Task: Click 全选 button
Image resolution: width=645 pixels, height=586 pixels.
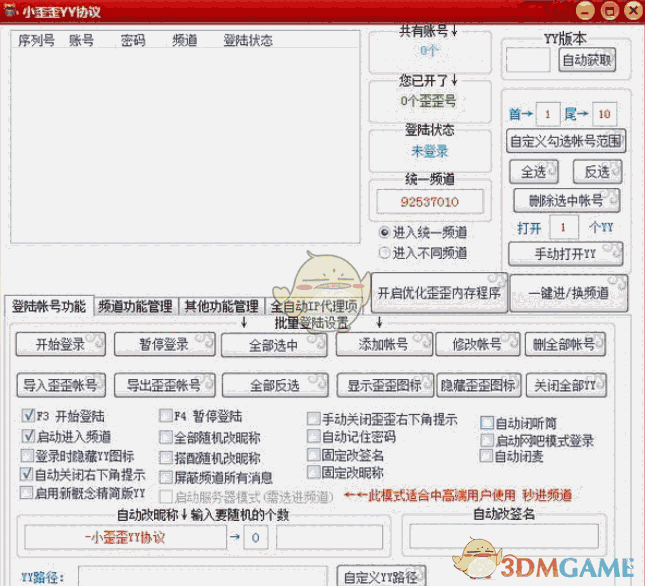Action: point(534,171)
